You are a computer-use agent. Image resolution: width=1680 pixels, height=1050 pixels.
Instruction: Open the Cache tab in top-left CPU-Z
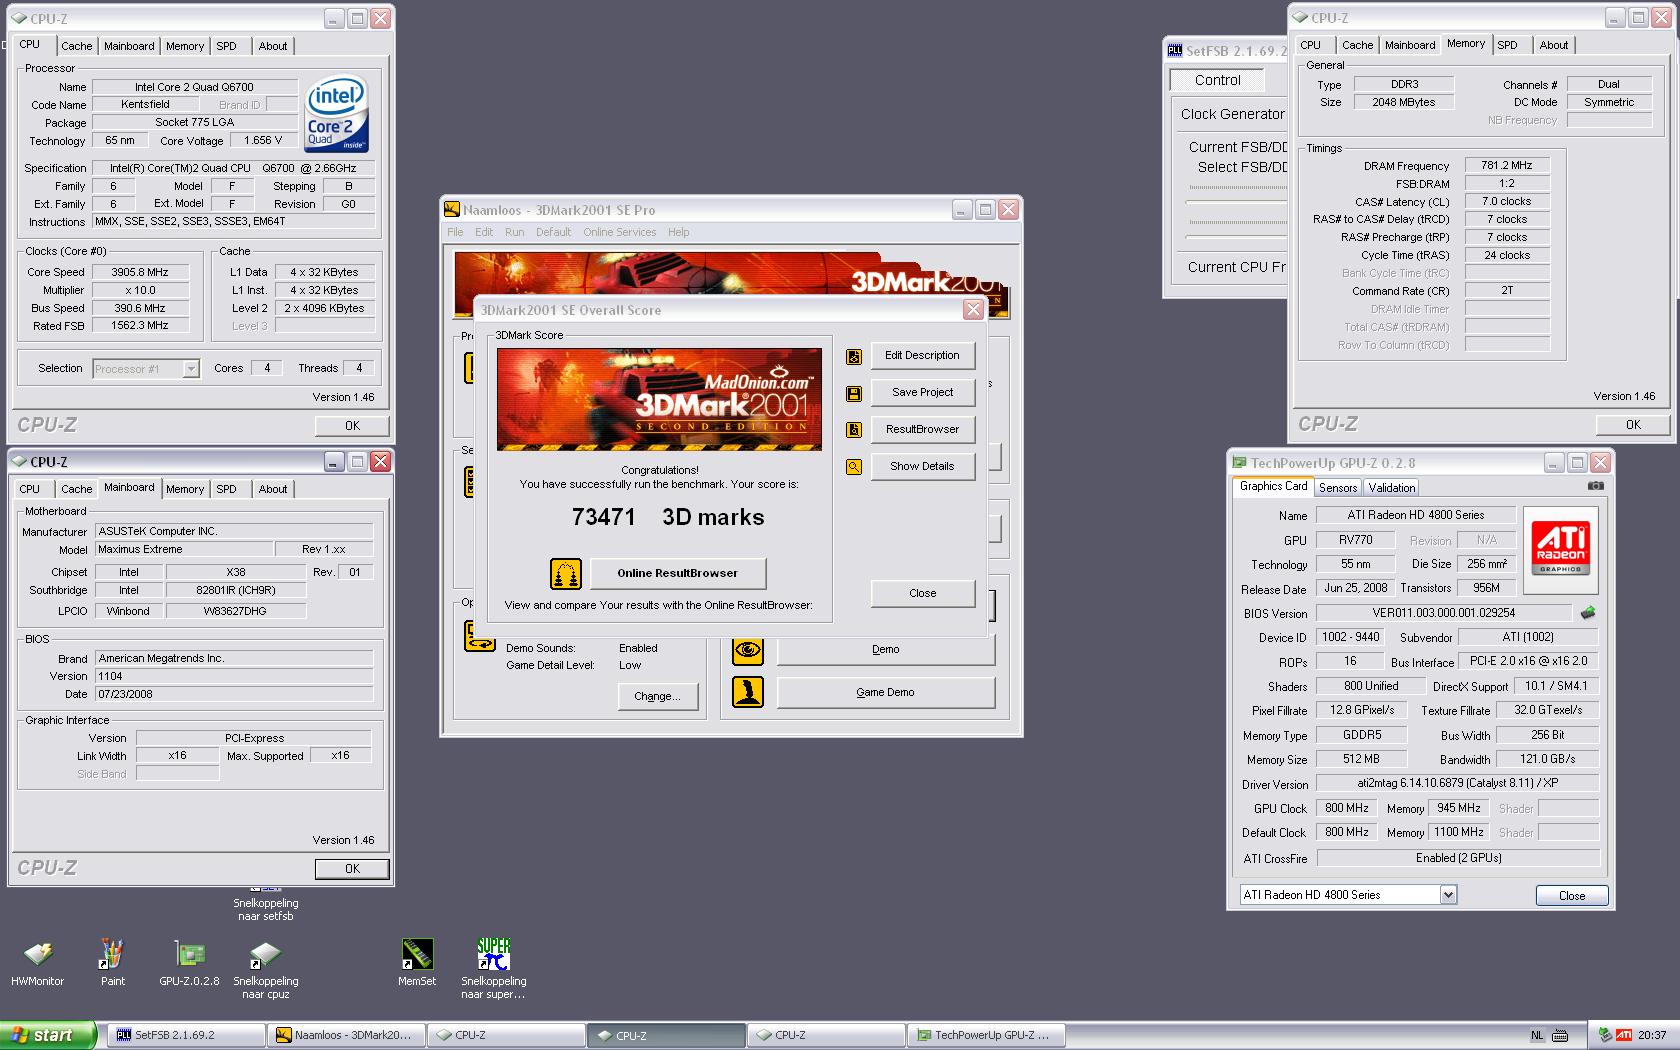point(76,46)
